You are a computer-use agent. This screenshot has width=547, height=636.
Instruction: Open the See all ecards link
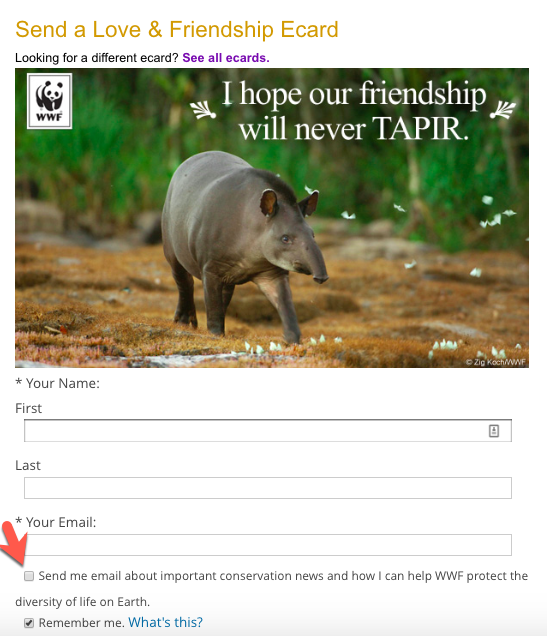point(226,58)
